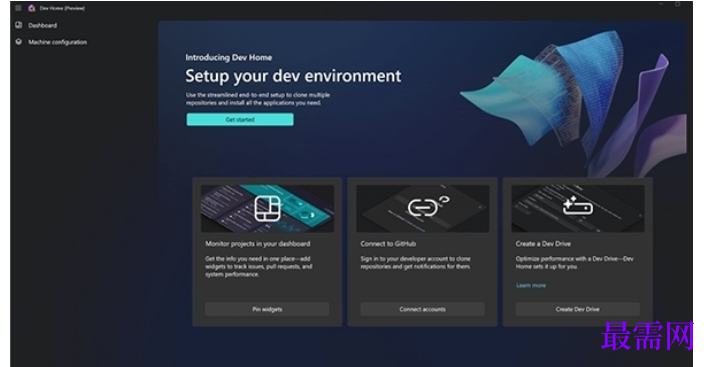Select 'Setup your dev environment' headline
713x367 pixels.
click(293, 76)
